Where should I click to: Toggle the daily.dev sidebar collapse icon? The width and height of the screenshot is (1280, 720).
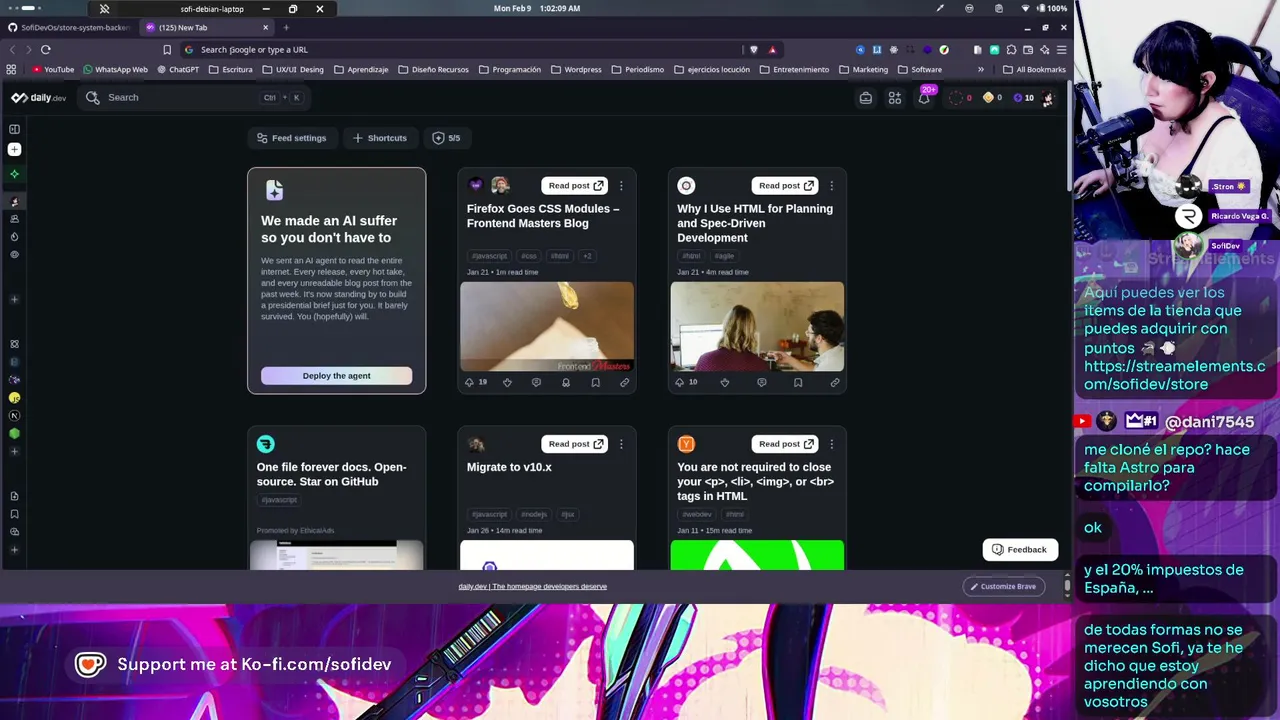(x=14, y=129)
